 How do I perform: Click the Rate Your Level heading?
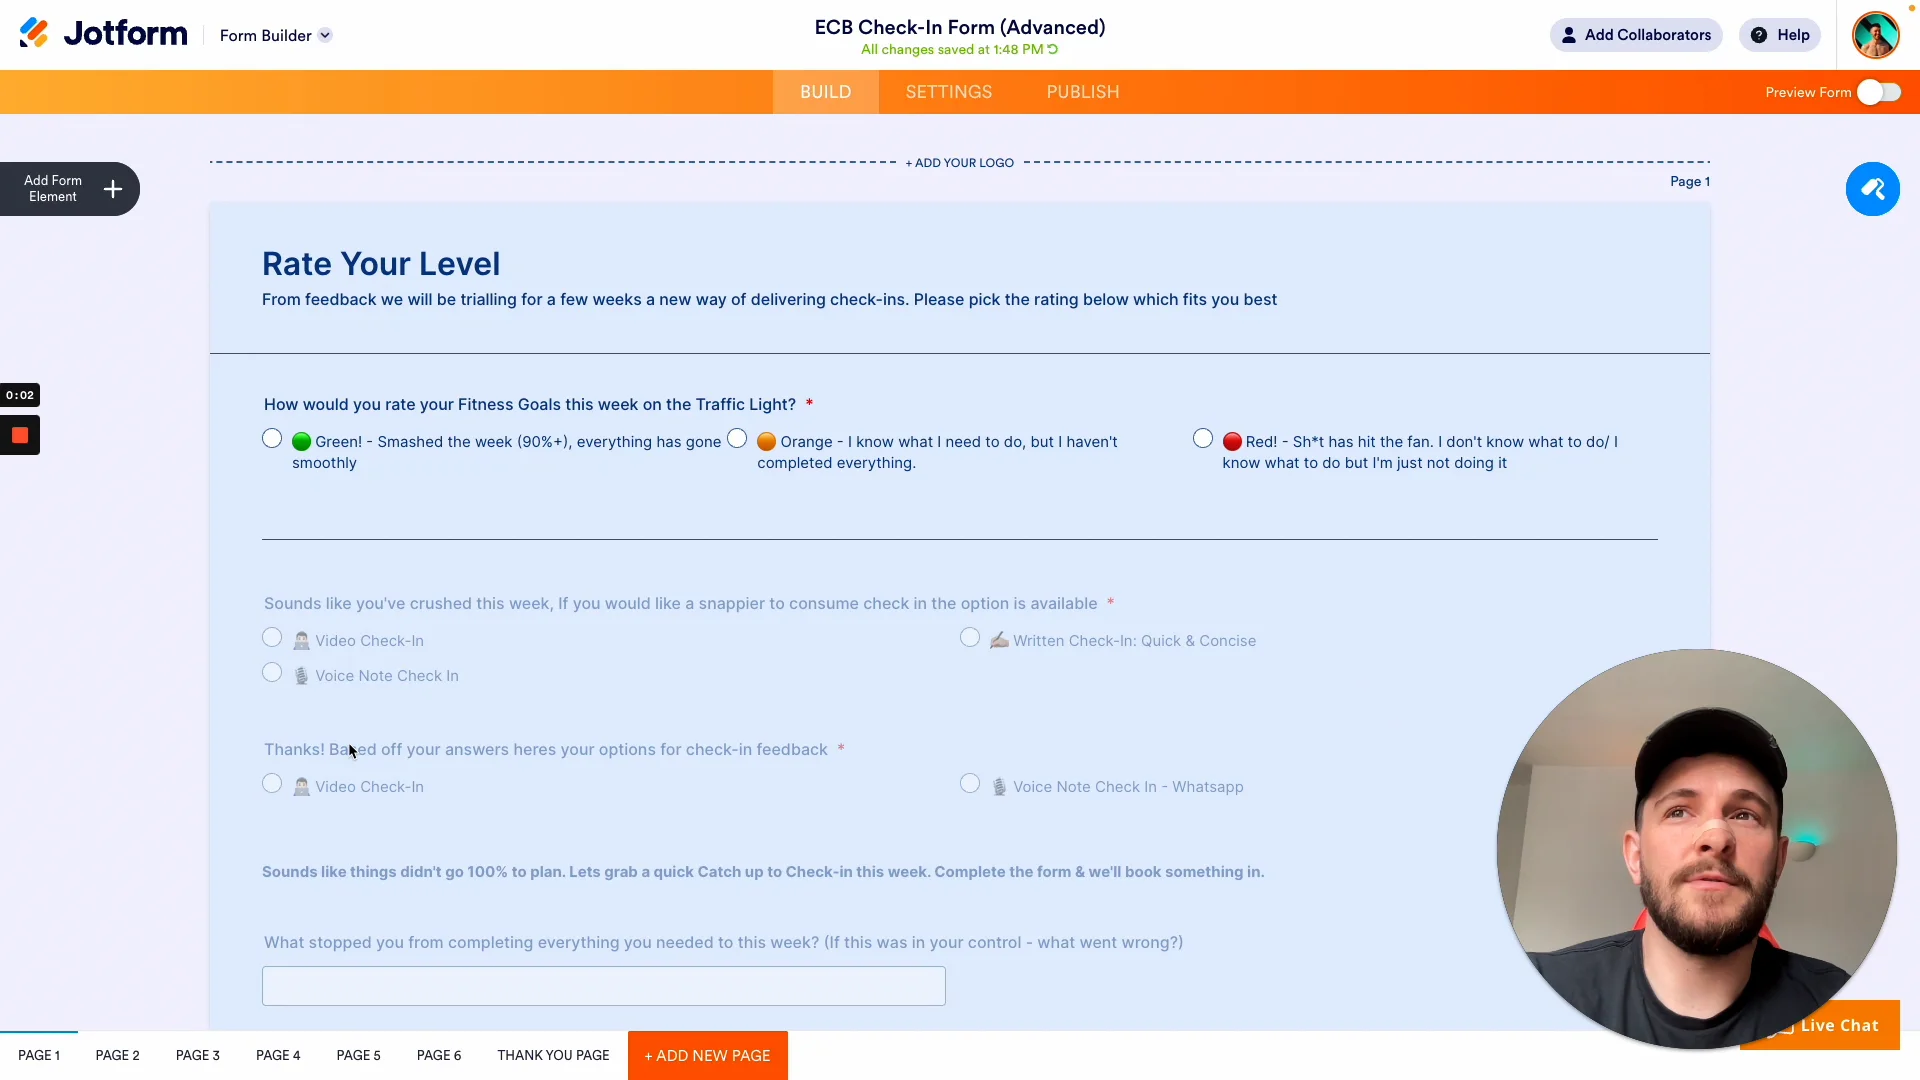pos(381,264)
